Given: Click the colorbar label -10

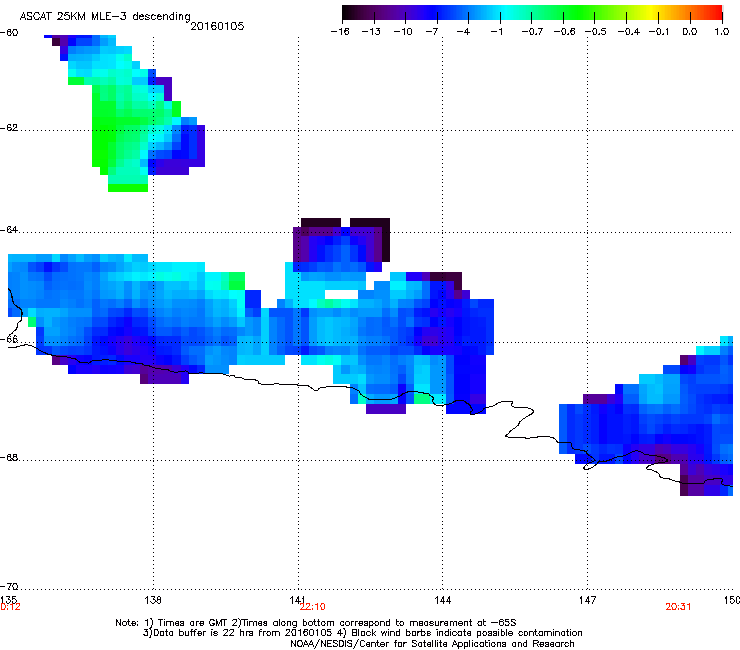Looking at the screenshot, I should (x=403, y=32).
